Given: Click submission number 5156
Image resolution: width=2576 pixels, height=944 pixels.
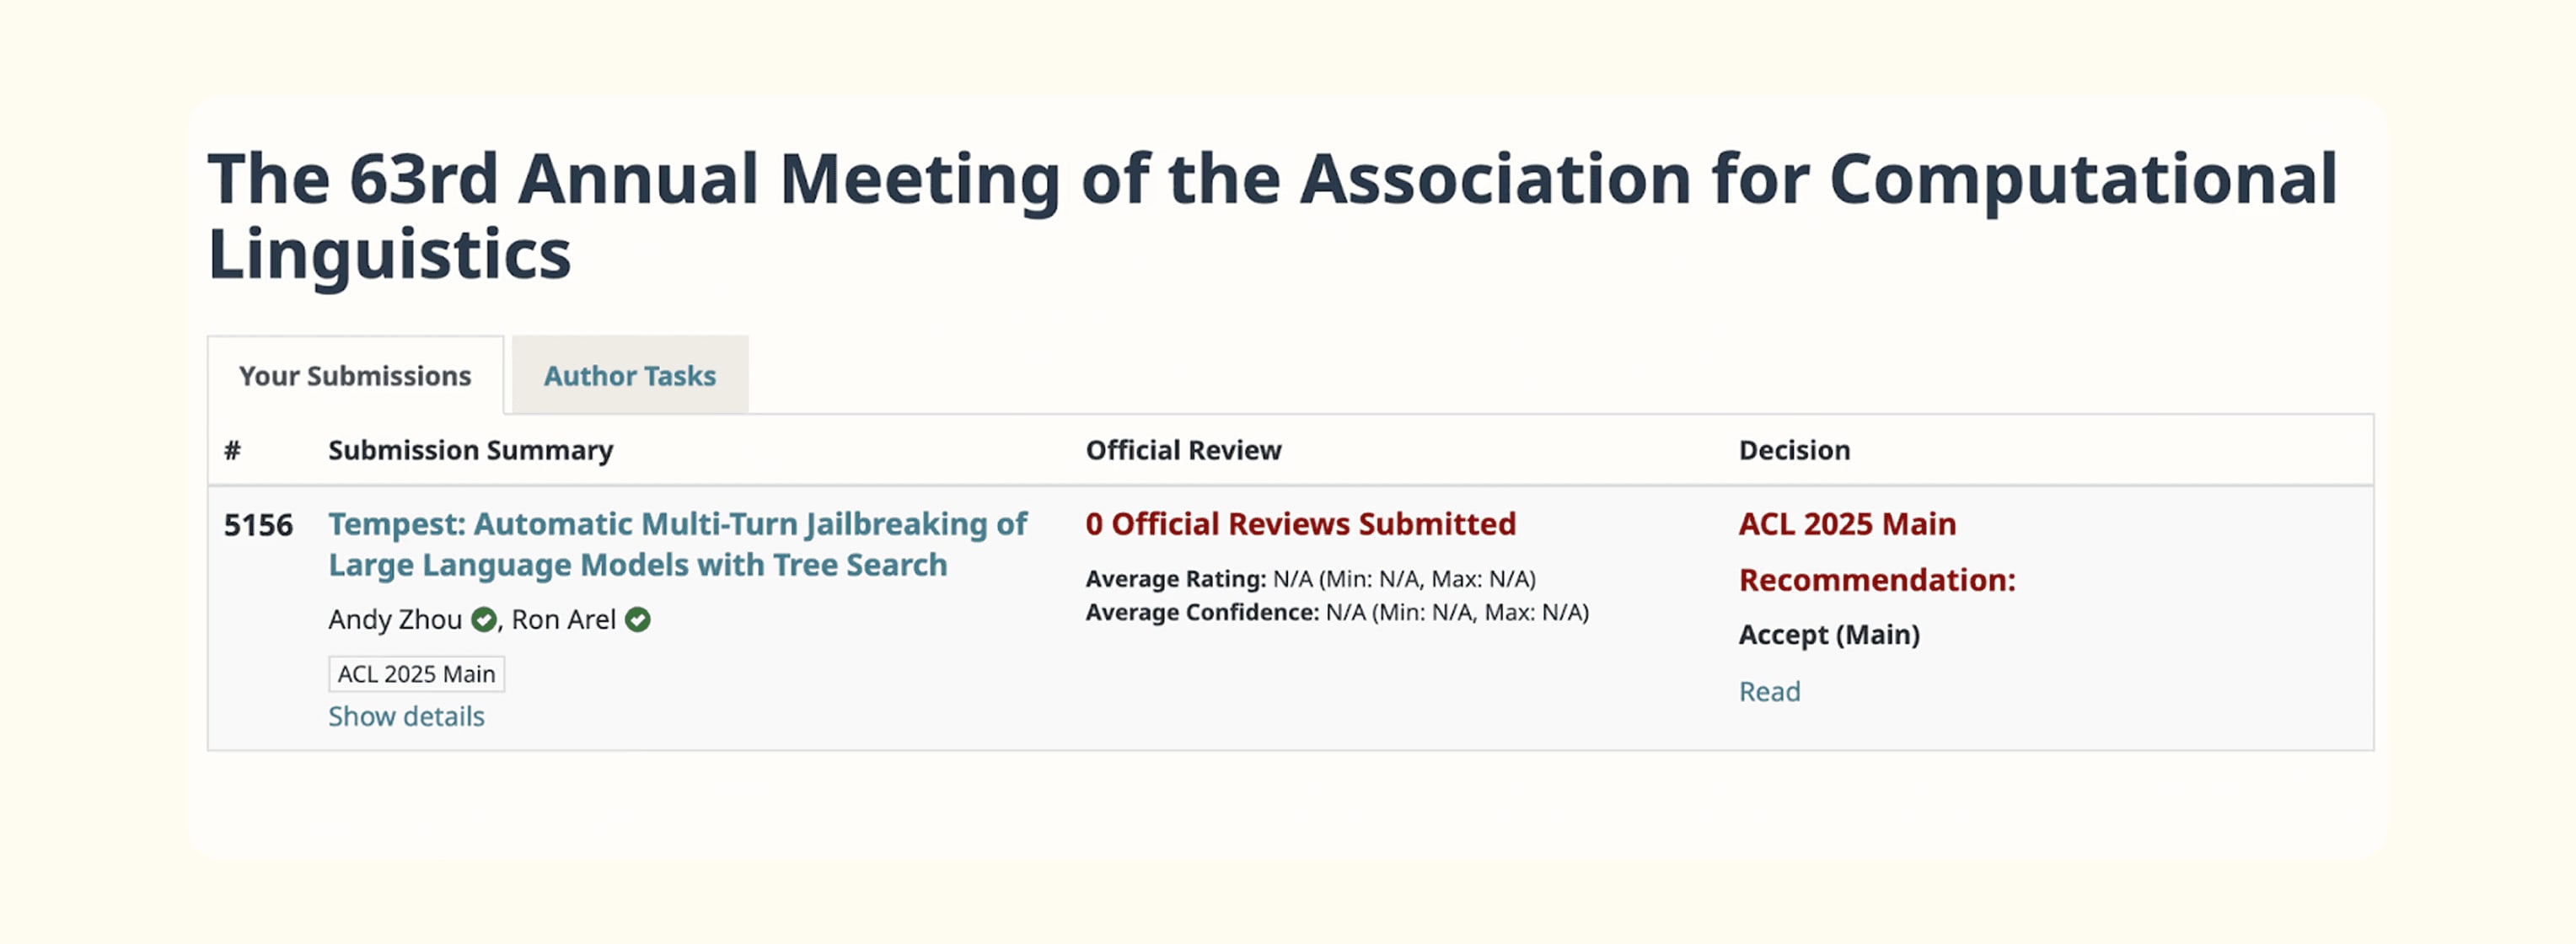Looking at the screenshot, I should [x=258, y=525].
